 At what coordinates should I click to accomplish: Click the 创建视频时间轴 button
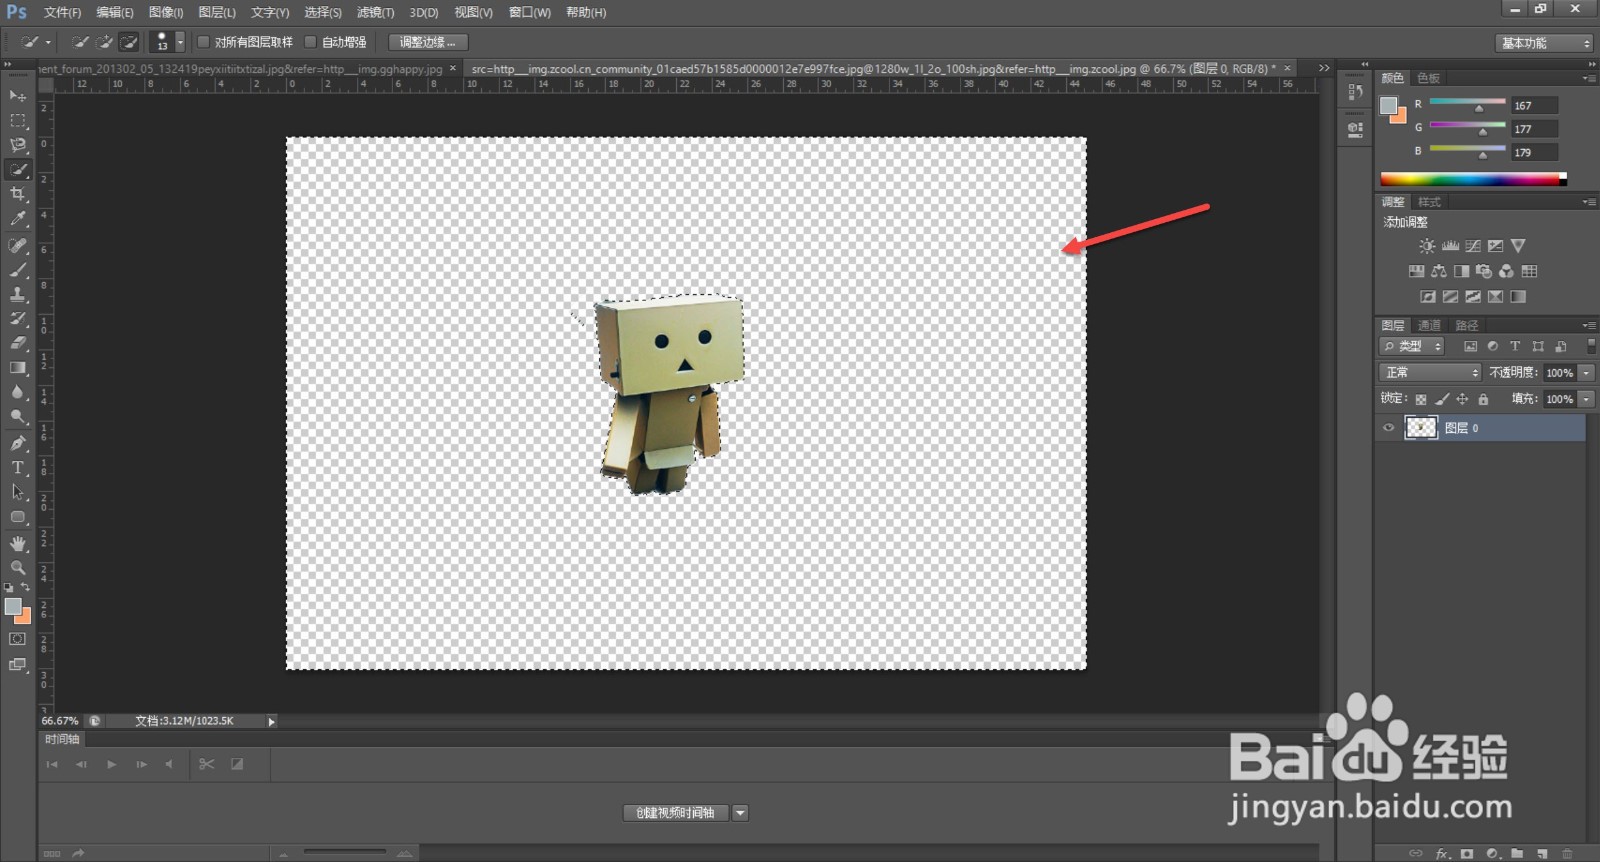click(676, 813)
